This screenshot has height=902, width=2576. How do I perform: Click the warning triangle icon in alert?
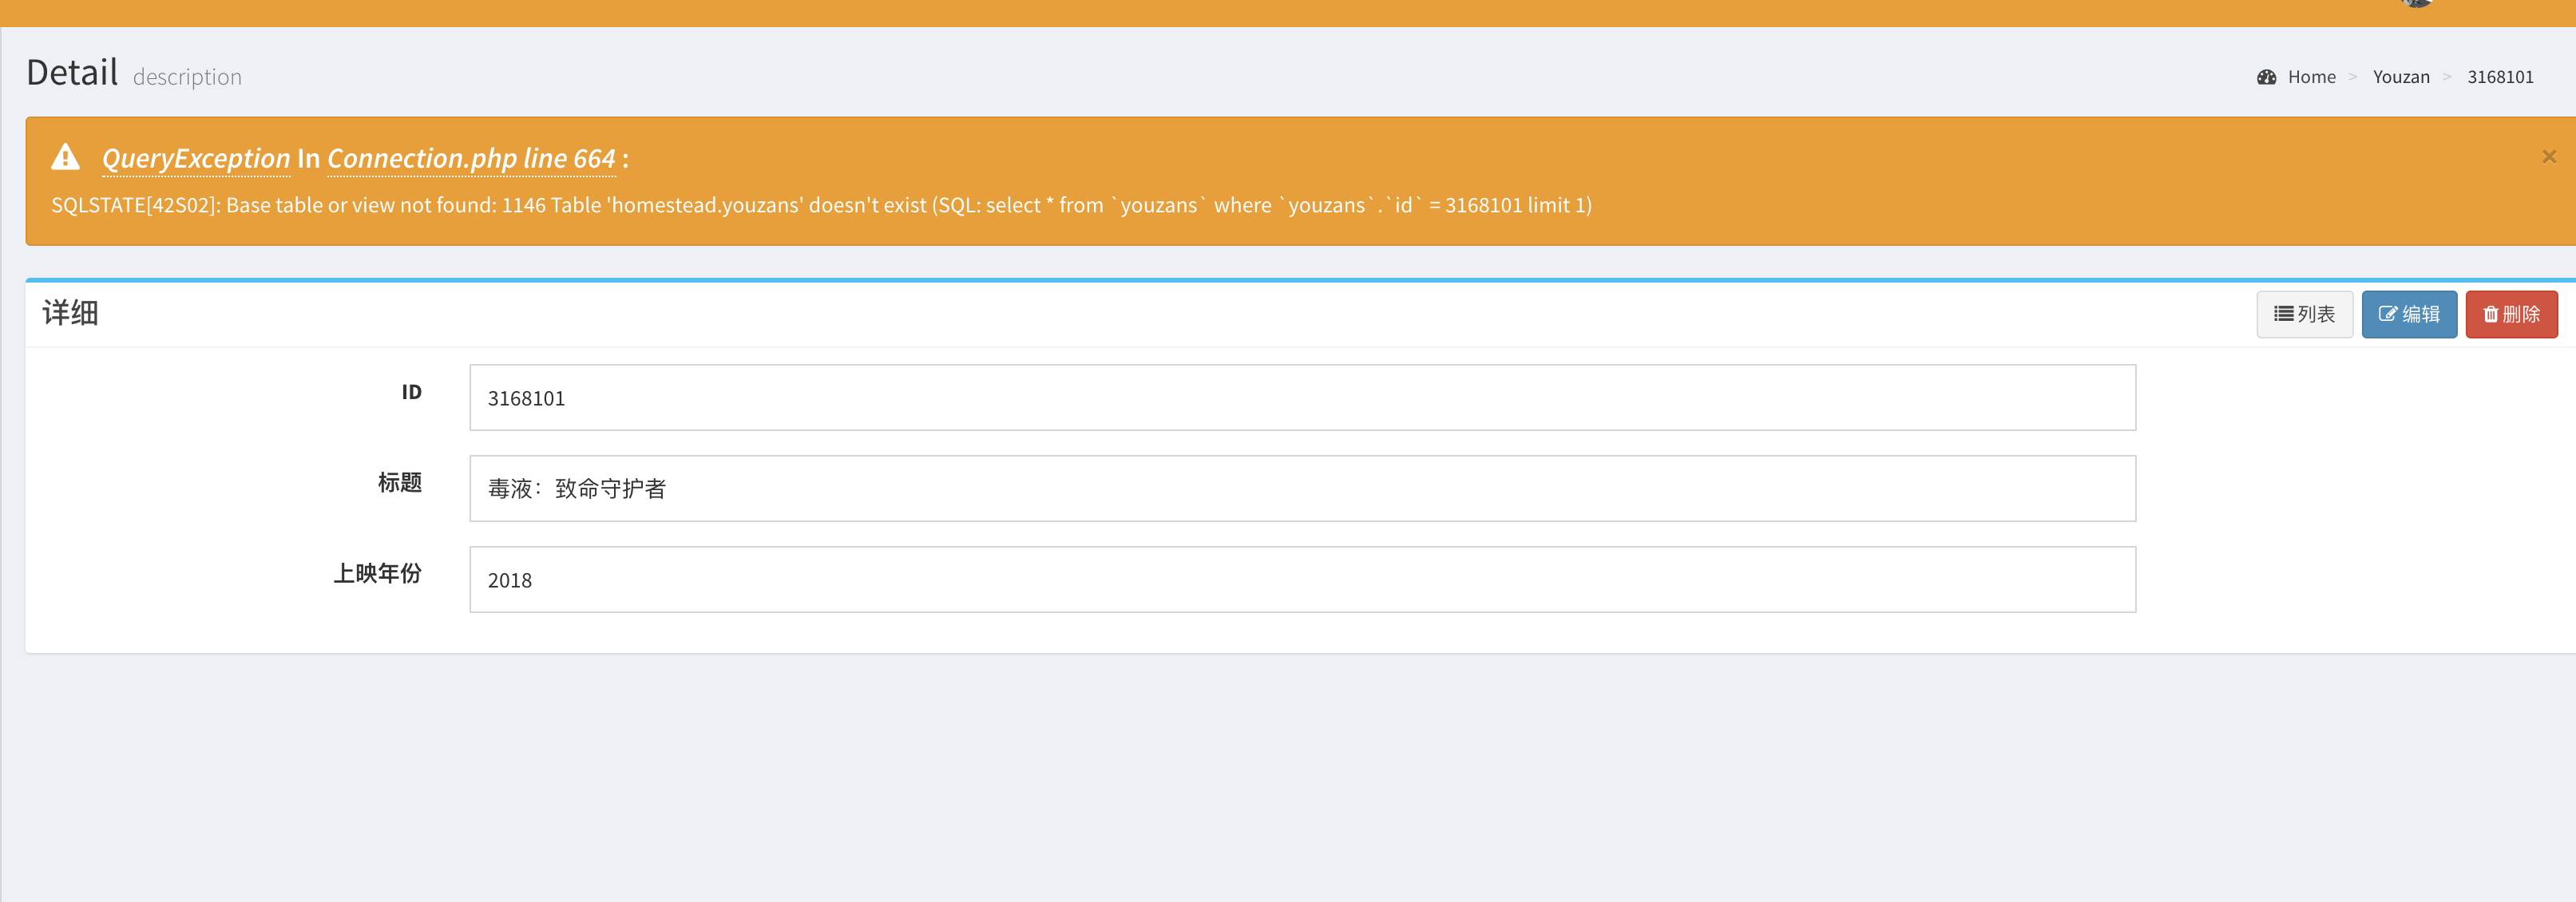tap(66, 157)
